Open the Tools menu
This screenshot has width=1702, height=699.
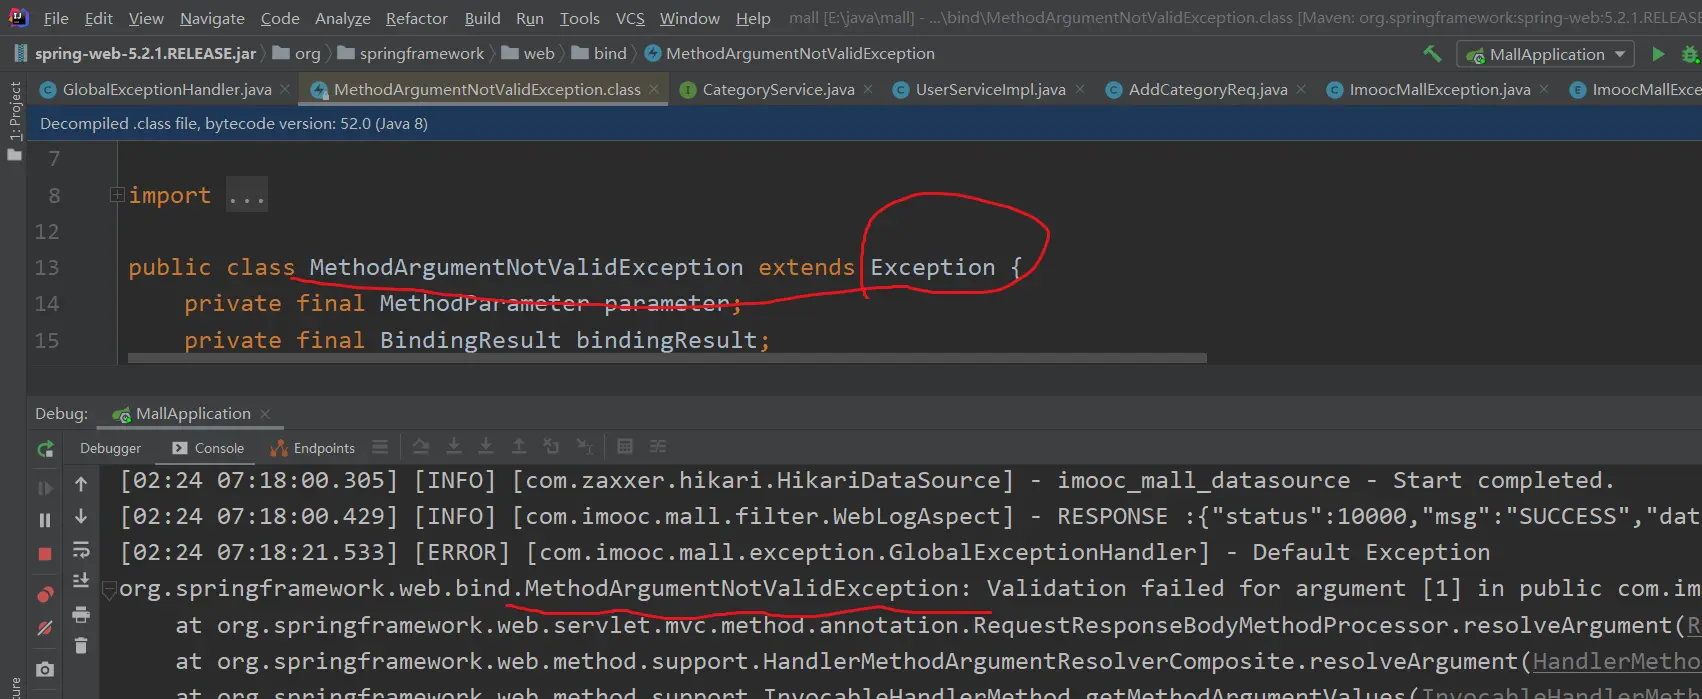[x=580, y=18]
